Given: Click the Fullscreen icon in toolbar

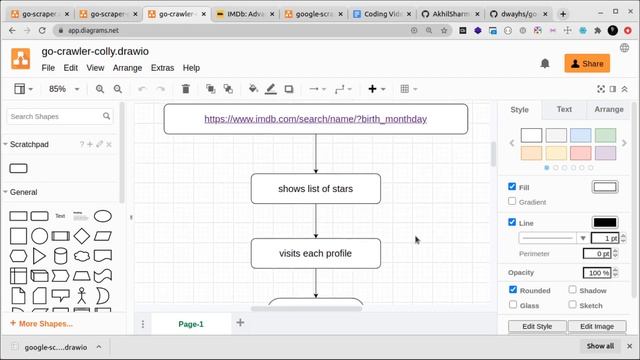Looking at the screenshot, I should pos(601,89).
